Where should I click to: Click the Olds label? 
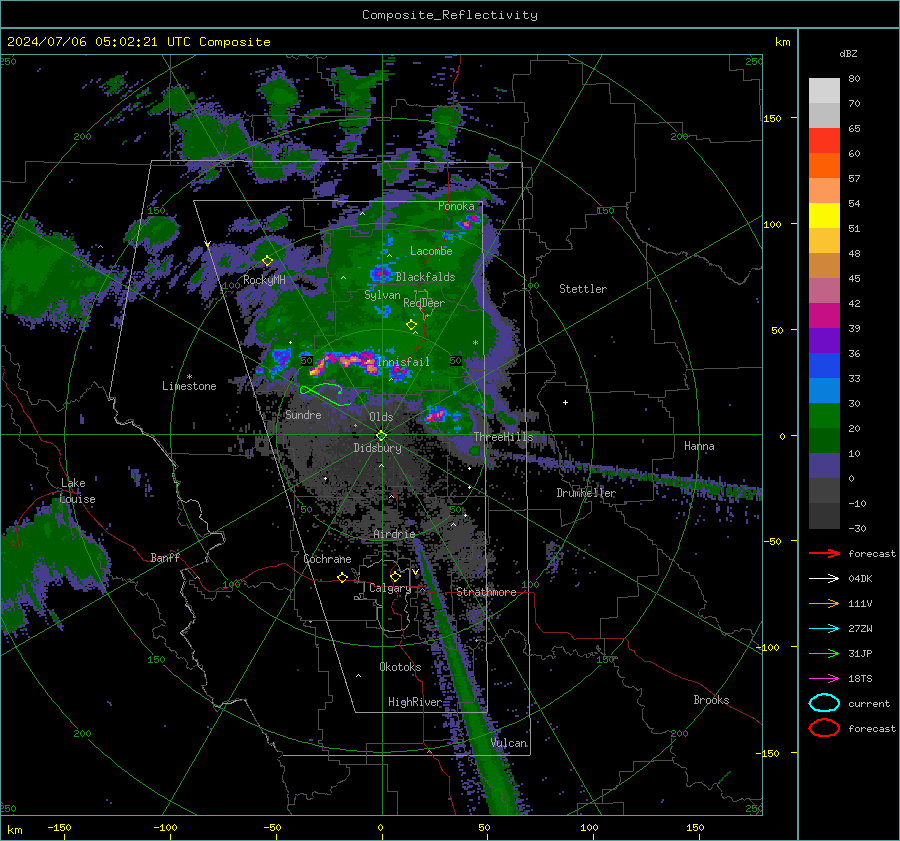coord(381,417)
